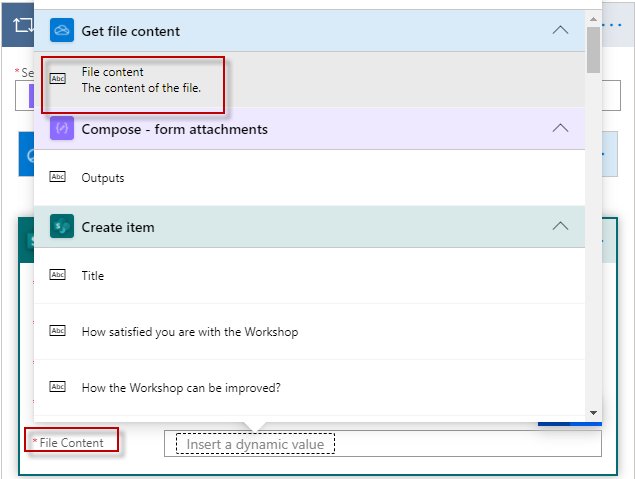This screenshot has width=635, height=479.
Task: Collapse the Get file content section
Action: pyautogui.click(x=561, y=31)
